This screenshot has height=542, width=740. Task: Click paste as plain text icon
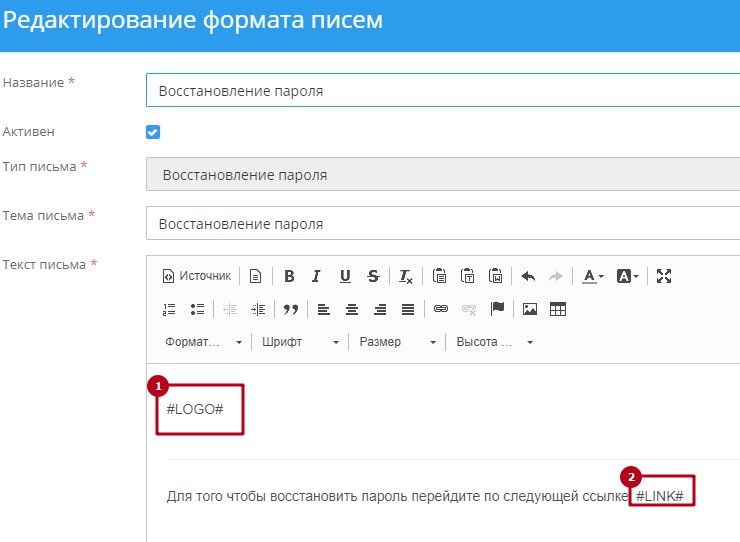pyautogui.click(x=467, y=276)
